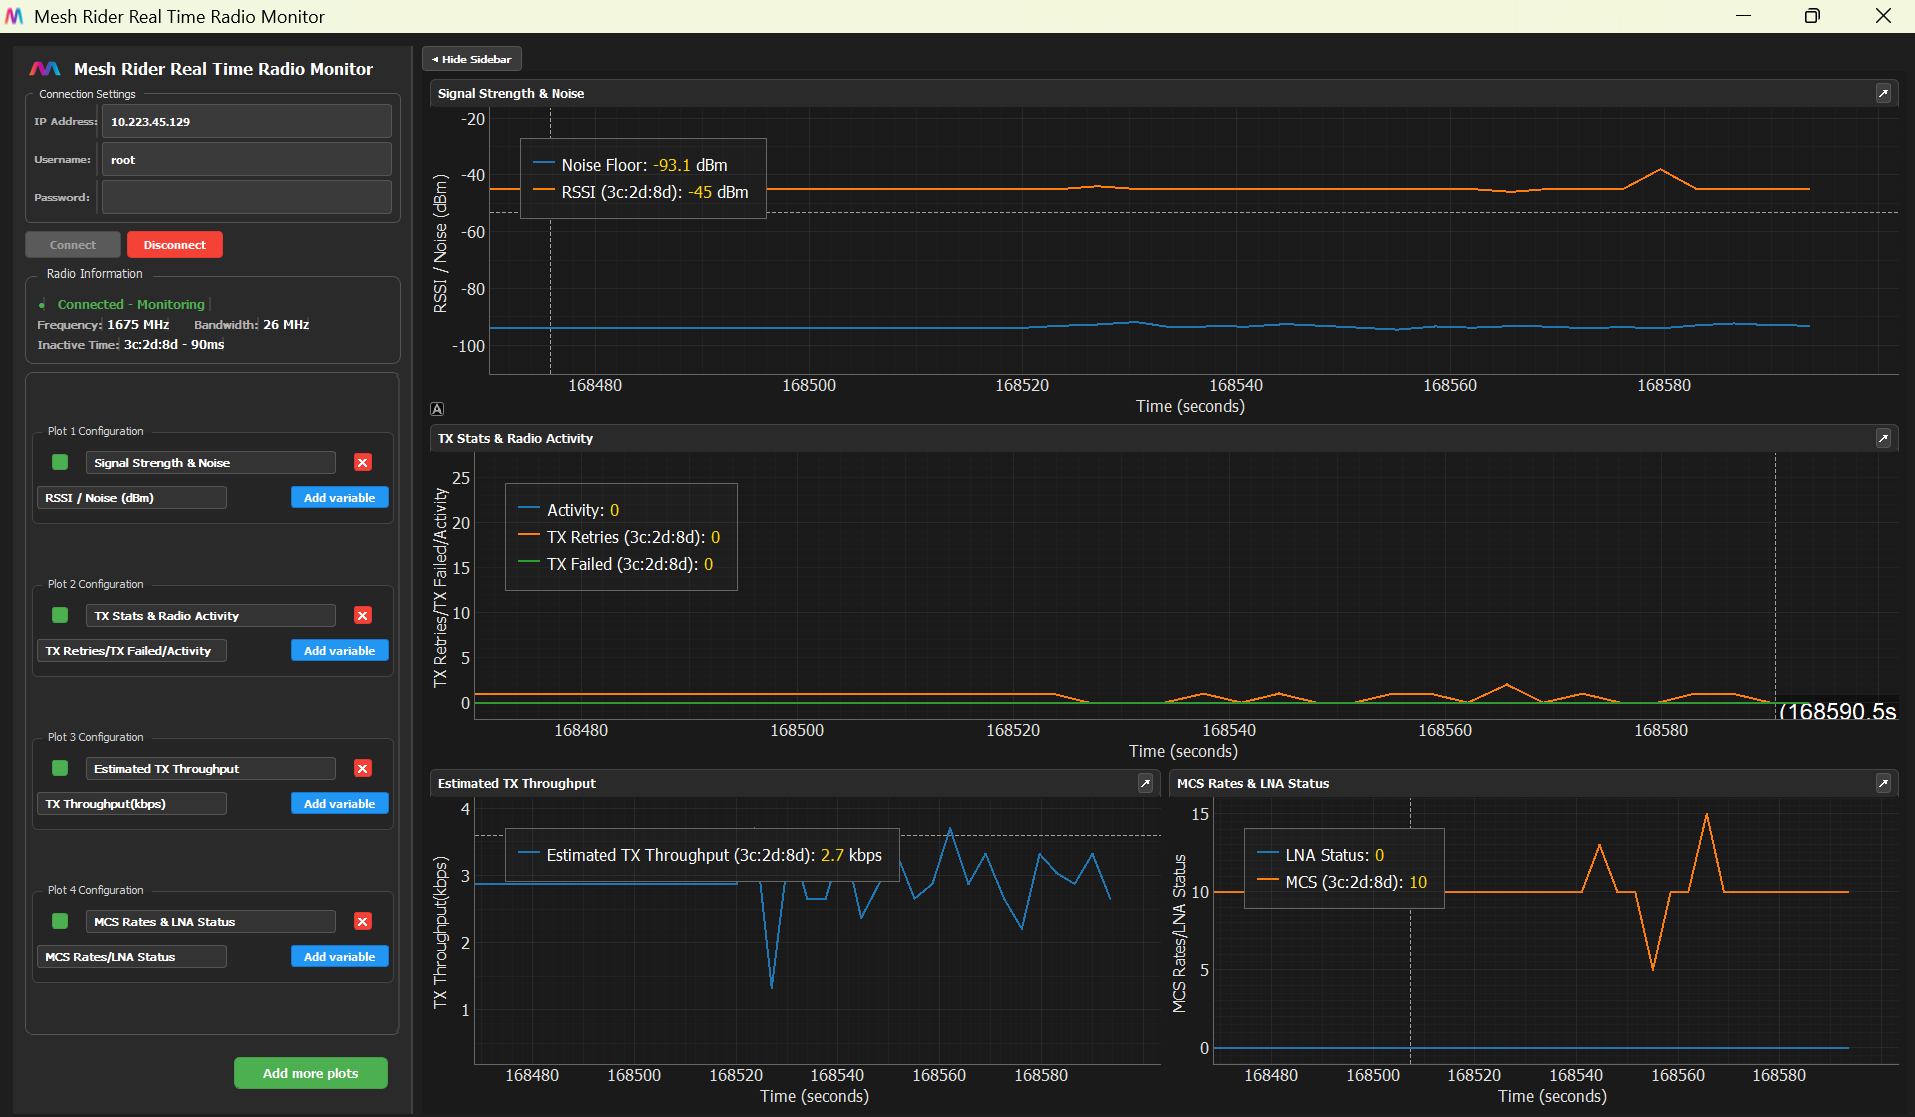Click the Noise Floor legend entry
The height and width of the screenshot is (1117, 1915).
631,165
